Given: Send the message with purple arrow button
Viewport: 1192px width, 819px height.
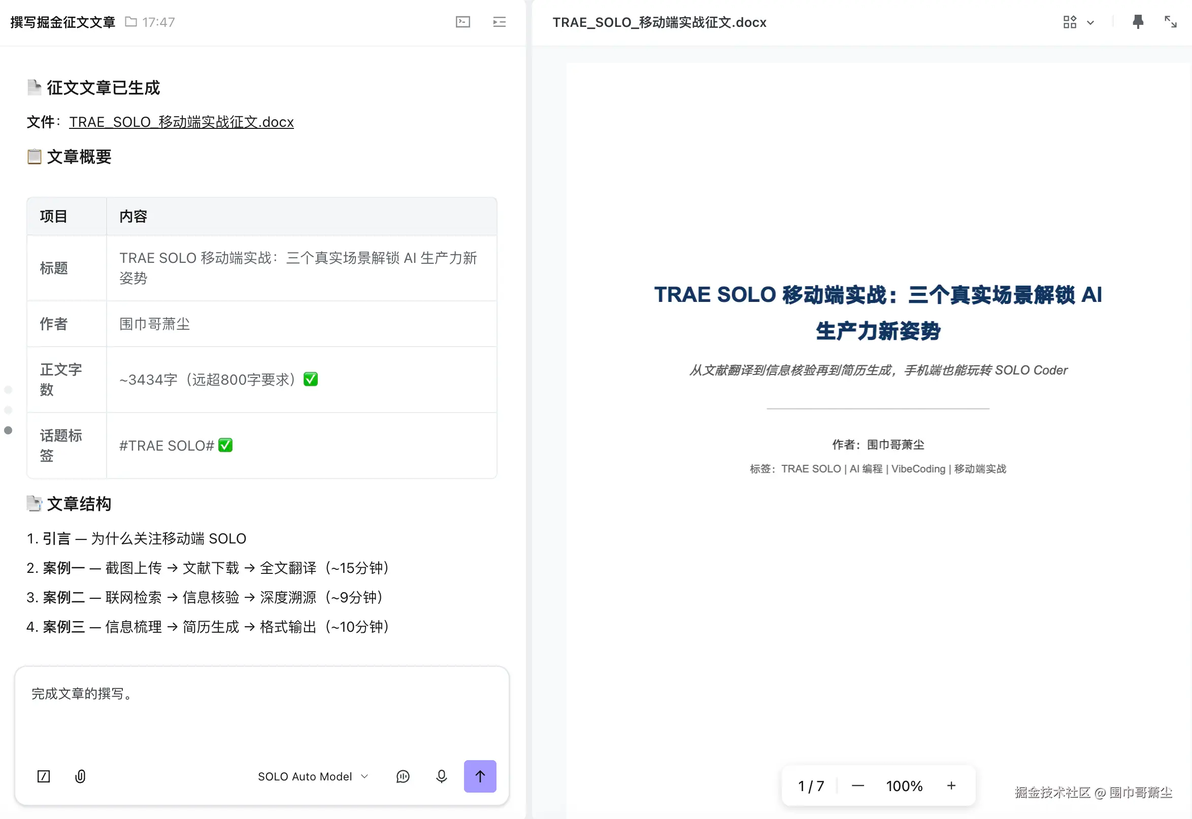Looking at the screenshot, I should [x=480, y=776].
